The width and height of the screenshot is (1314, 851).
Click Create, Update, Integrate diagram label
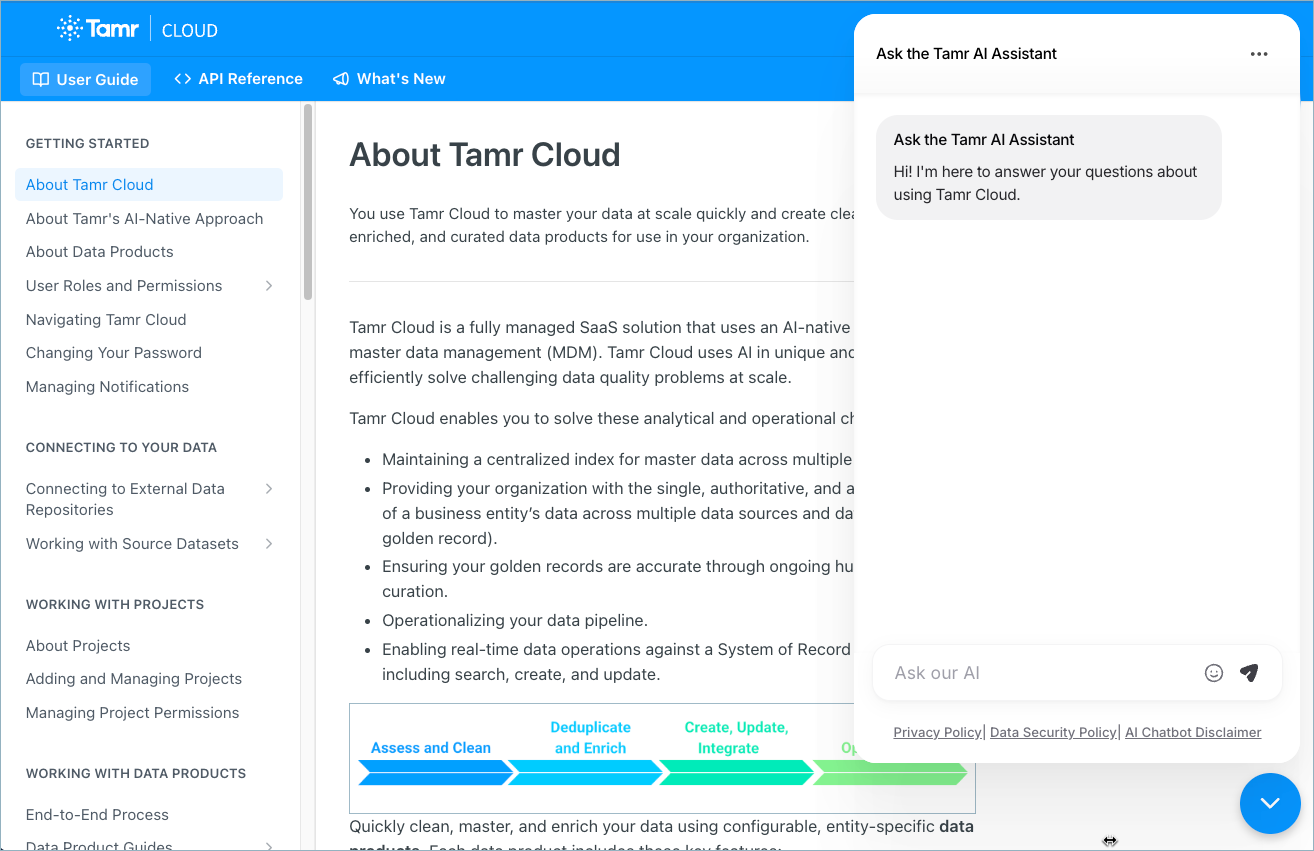[x=736, y=738]
